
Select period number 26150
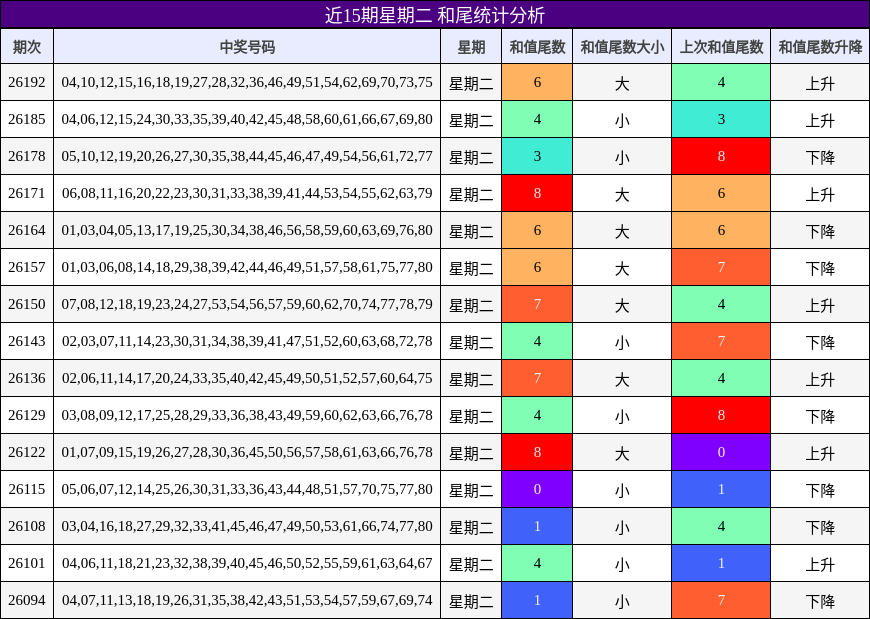tap(27, 304)
